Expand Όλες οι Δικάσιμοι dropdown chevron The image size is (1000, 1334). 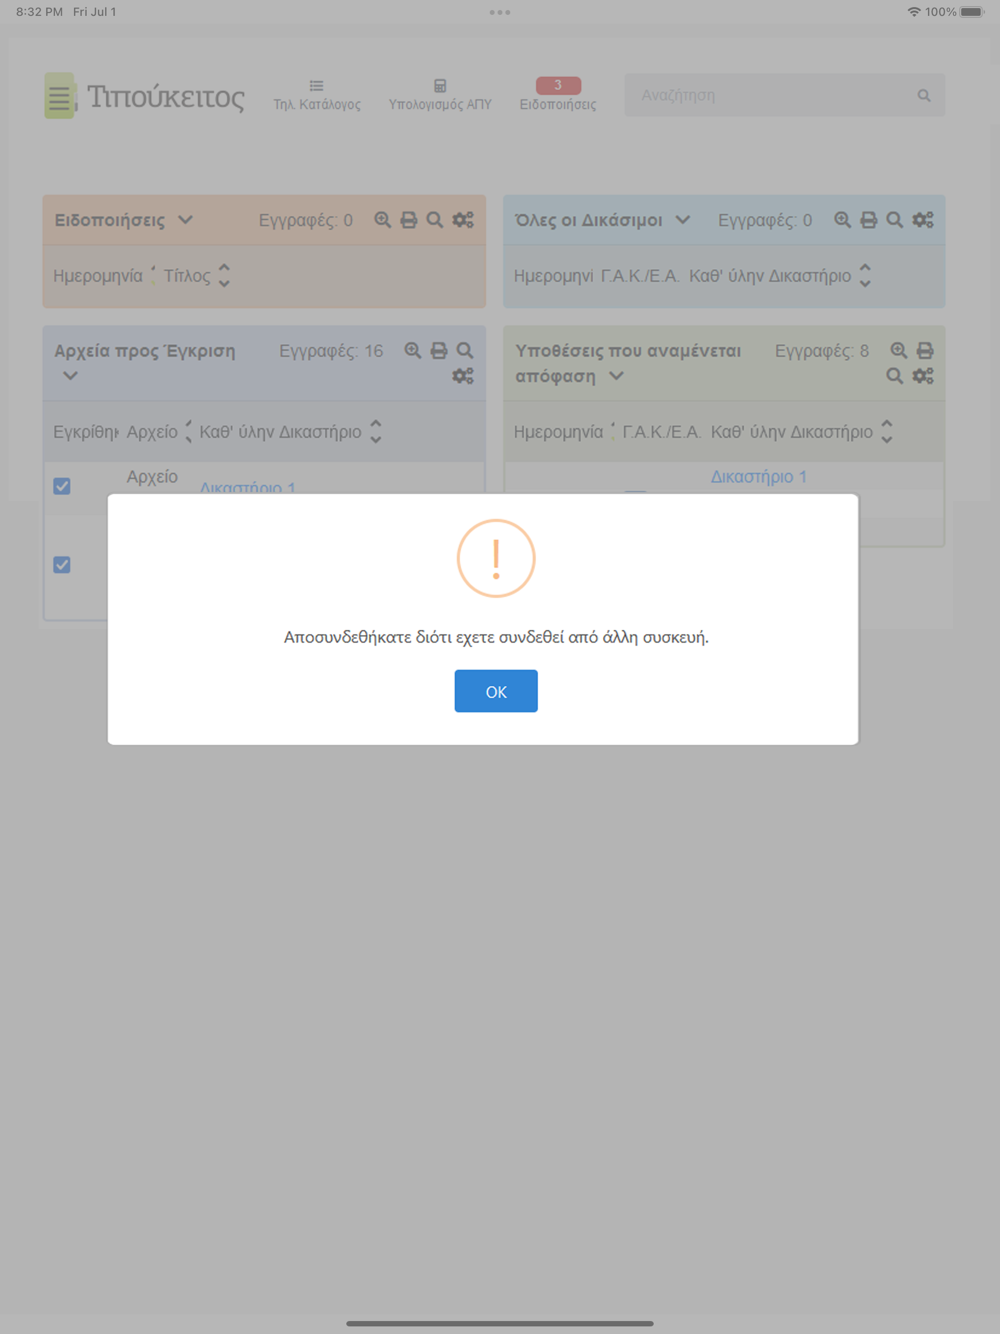683,220
